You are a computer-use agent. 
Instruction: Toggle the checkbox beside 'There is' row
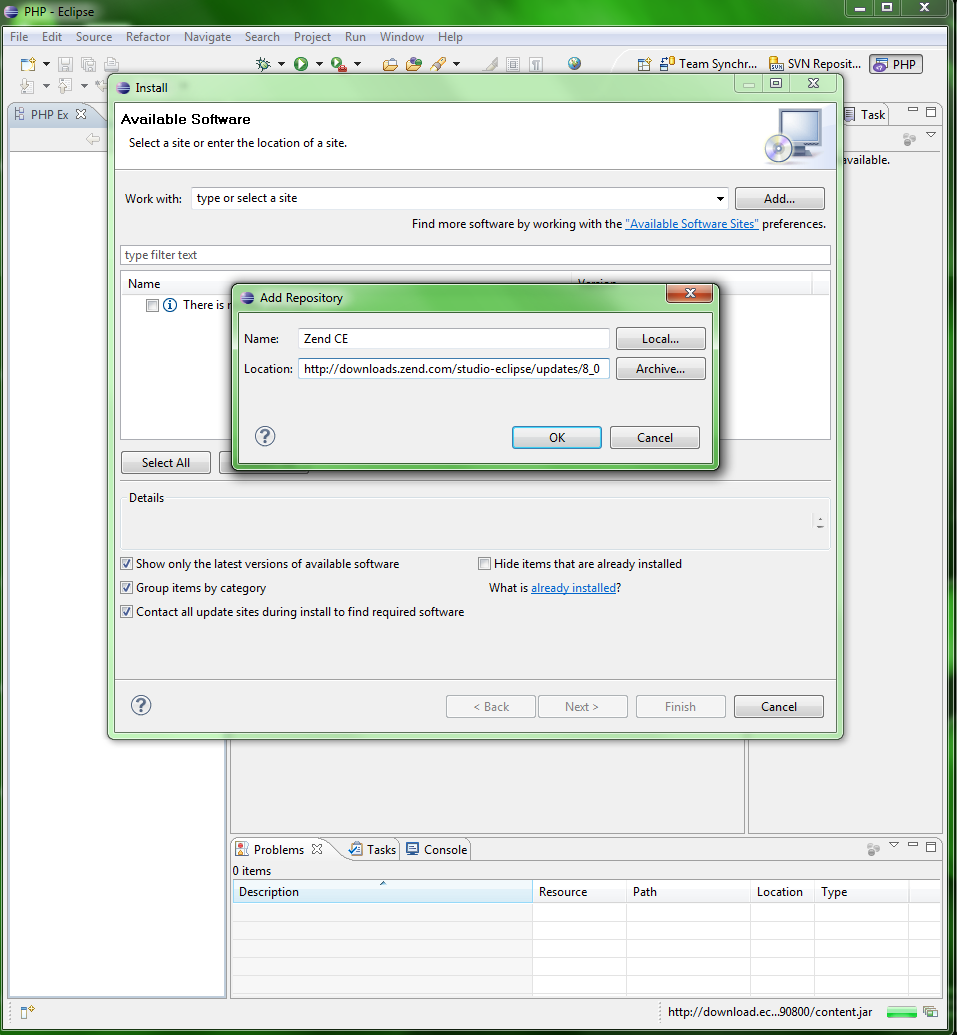tap(152, 305)
